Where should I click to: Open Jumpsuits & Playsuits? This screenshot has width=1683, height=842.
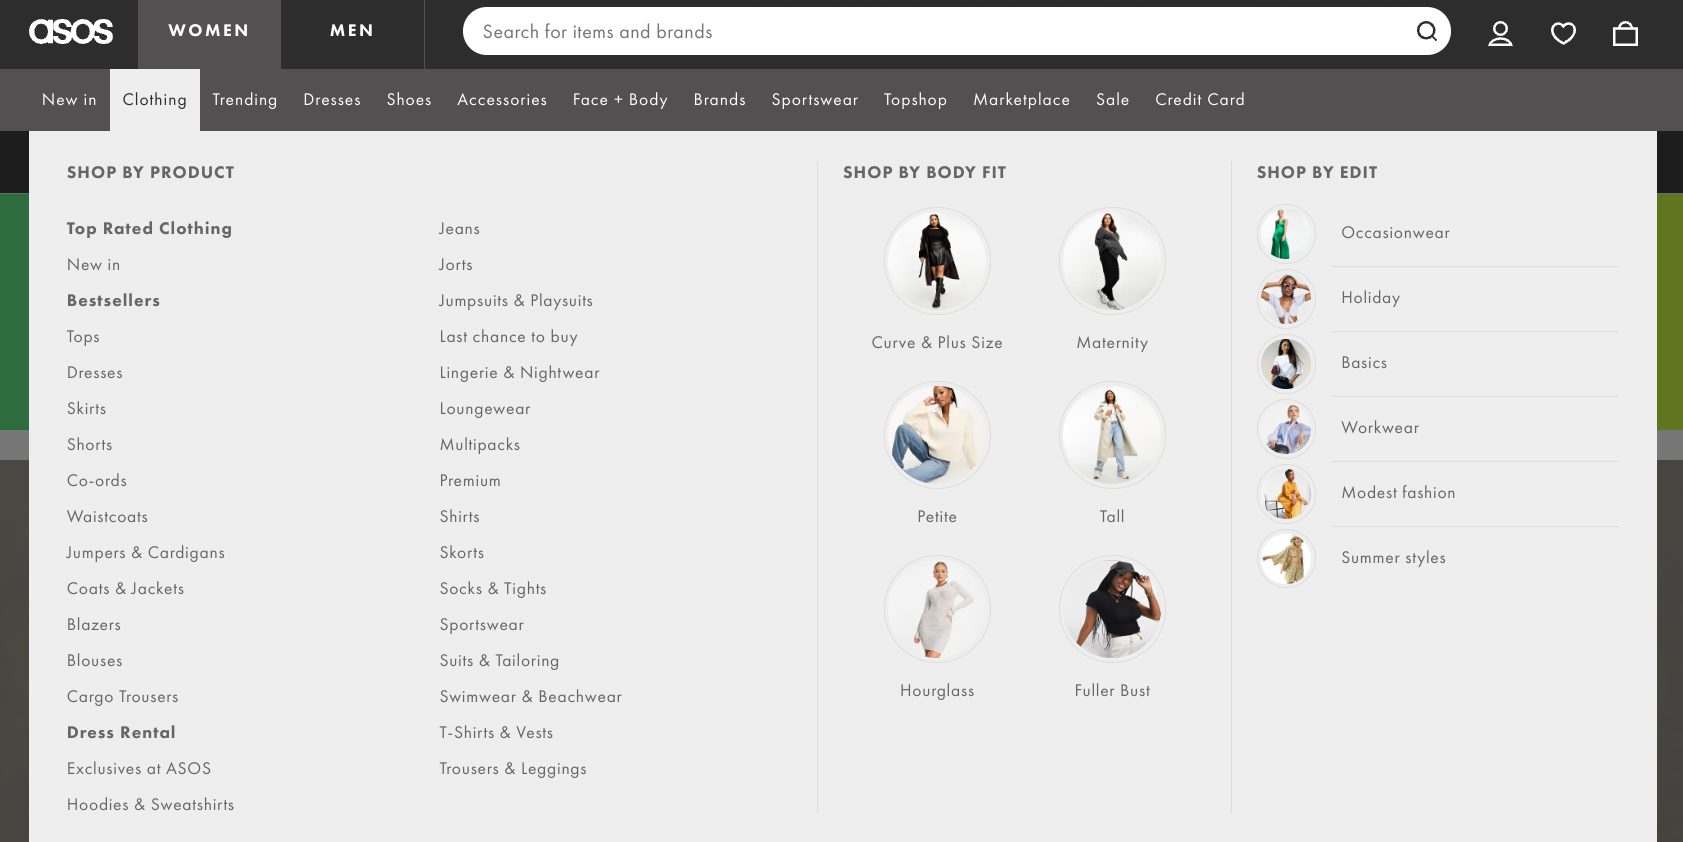click(516, 301)
